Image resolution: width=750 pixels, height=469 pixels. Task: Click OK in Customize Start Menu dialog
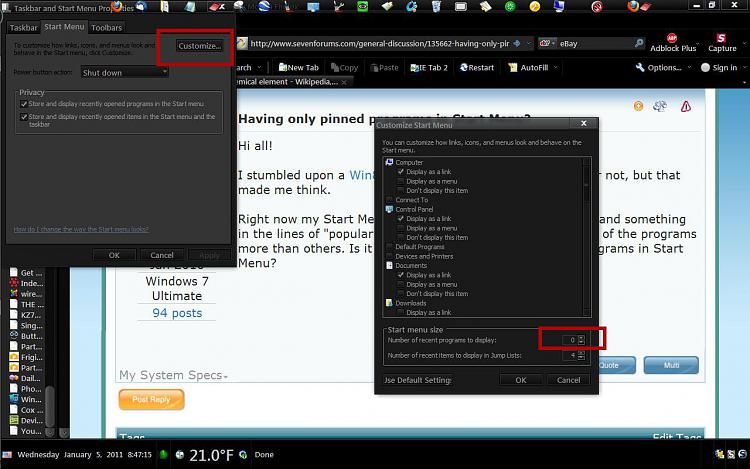(x=521, y=380)
